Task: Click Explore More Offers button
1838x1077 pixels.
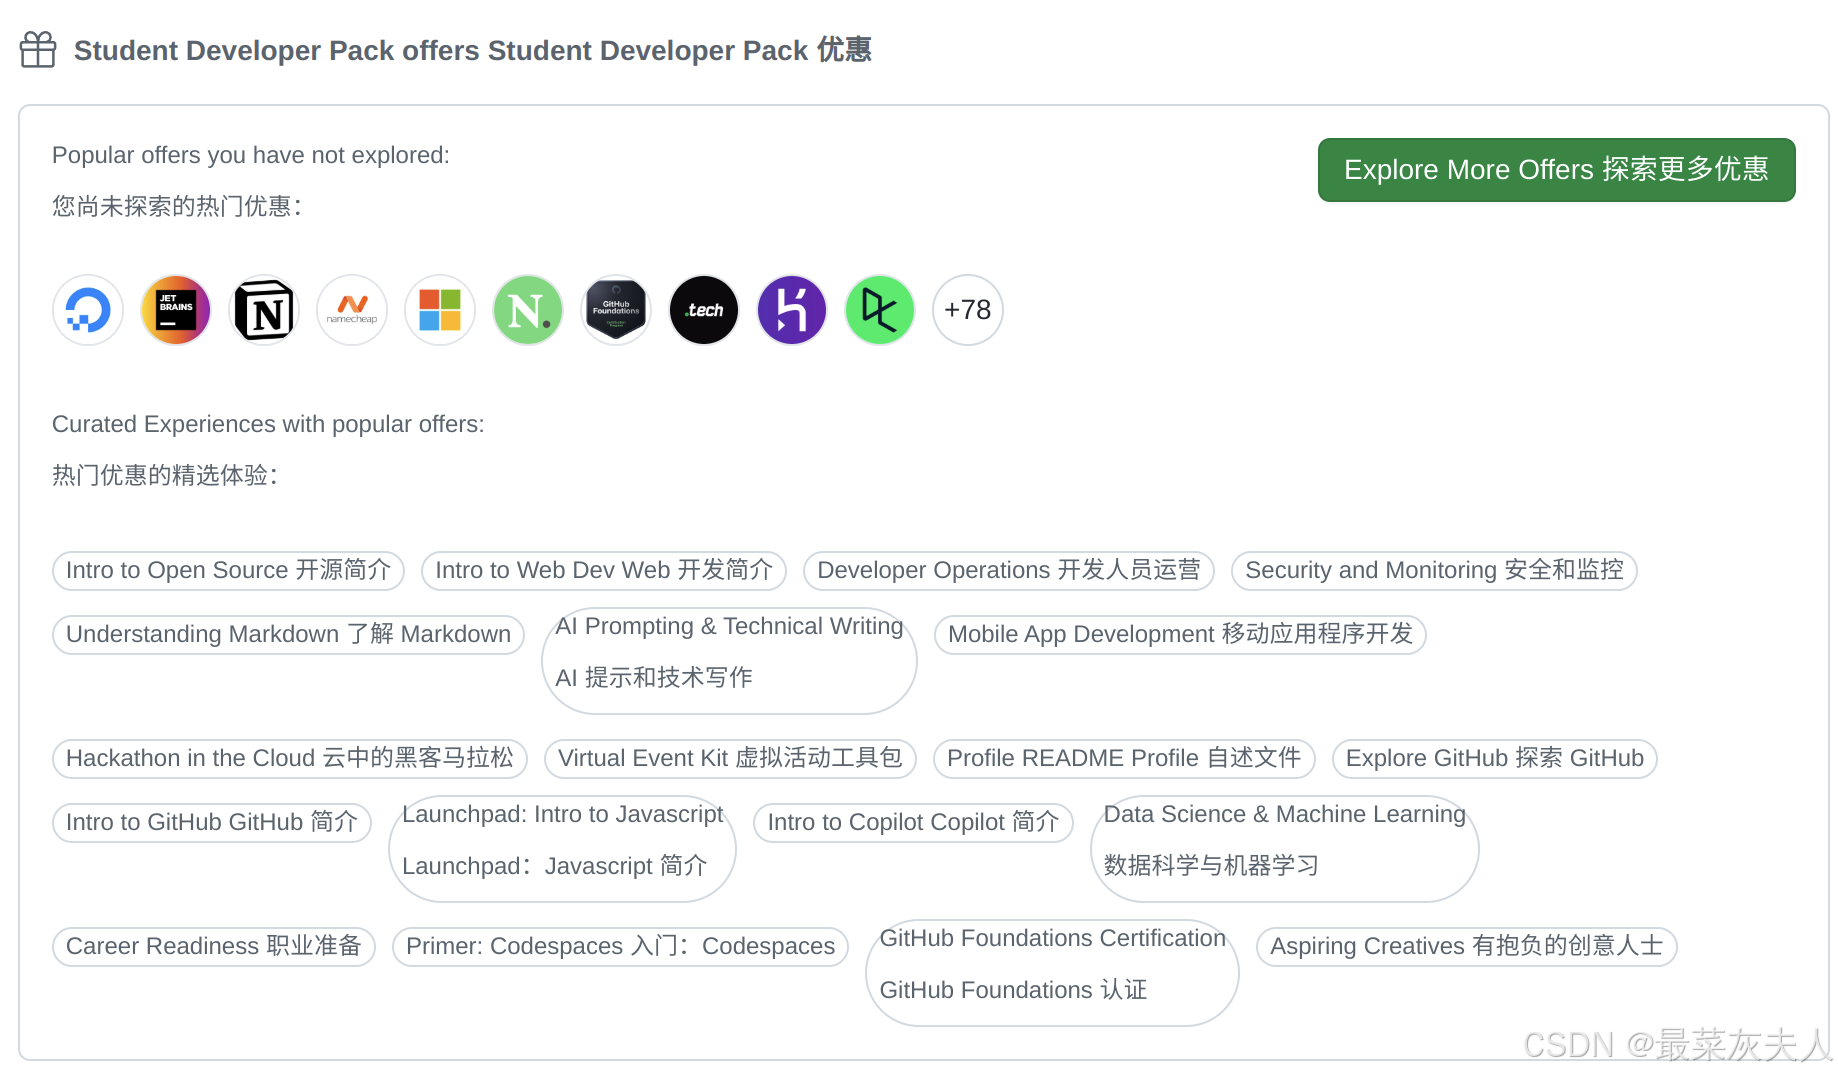Action: (1556, 170)
